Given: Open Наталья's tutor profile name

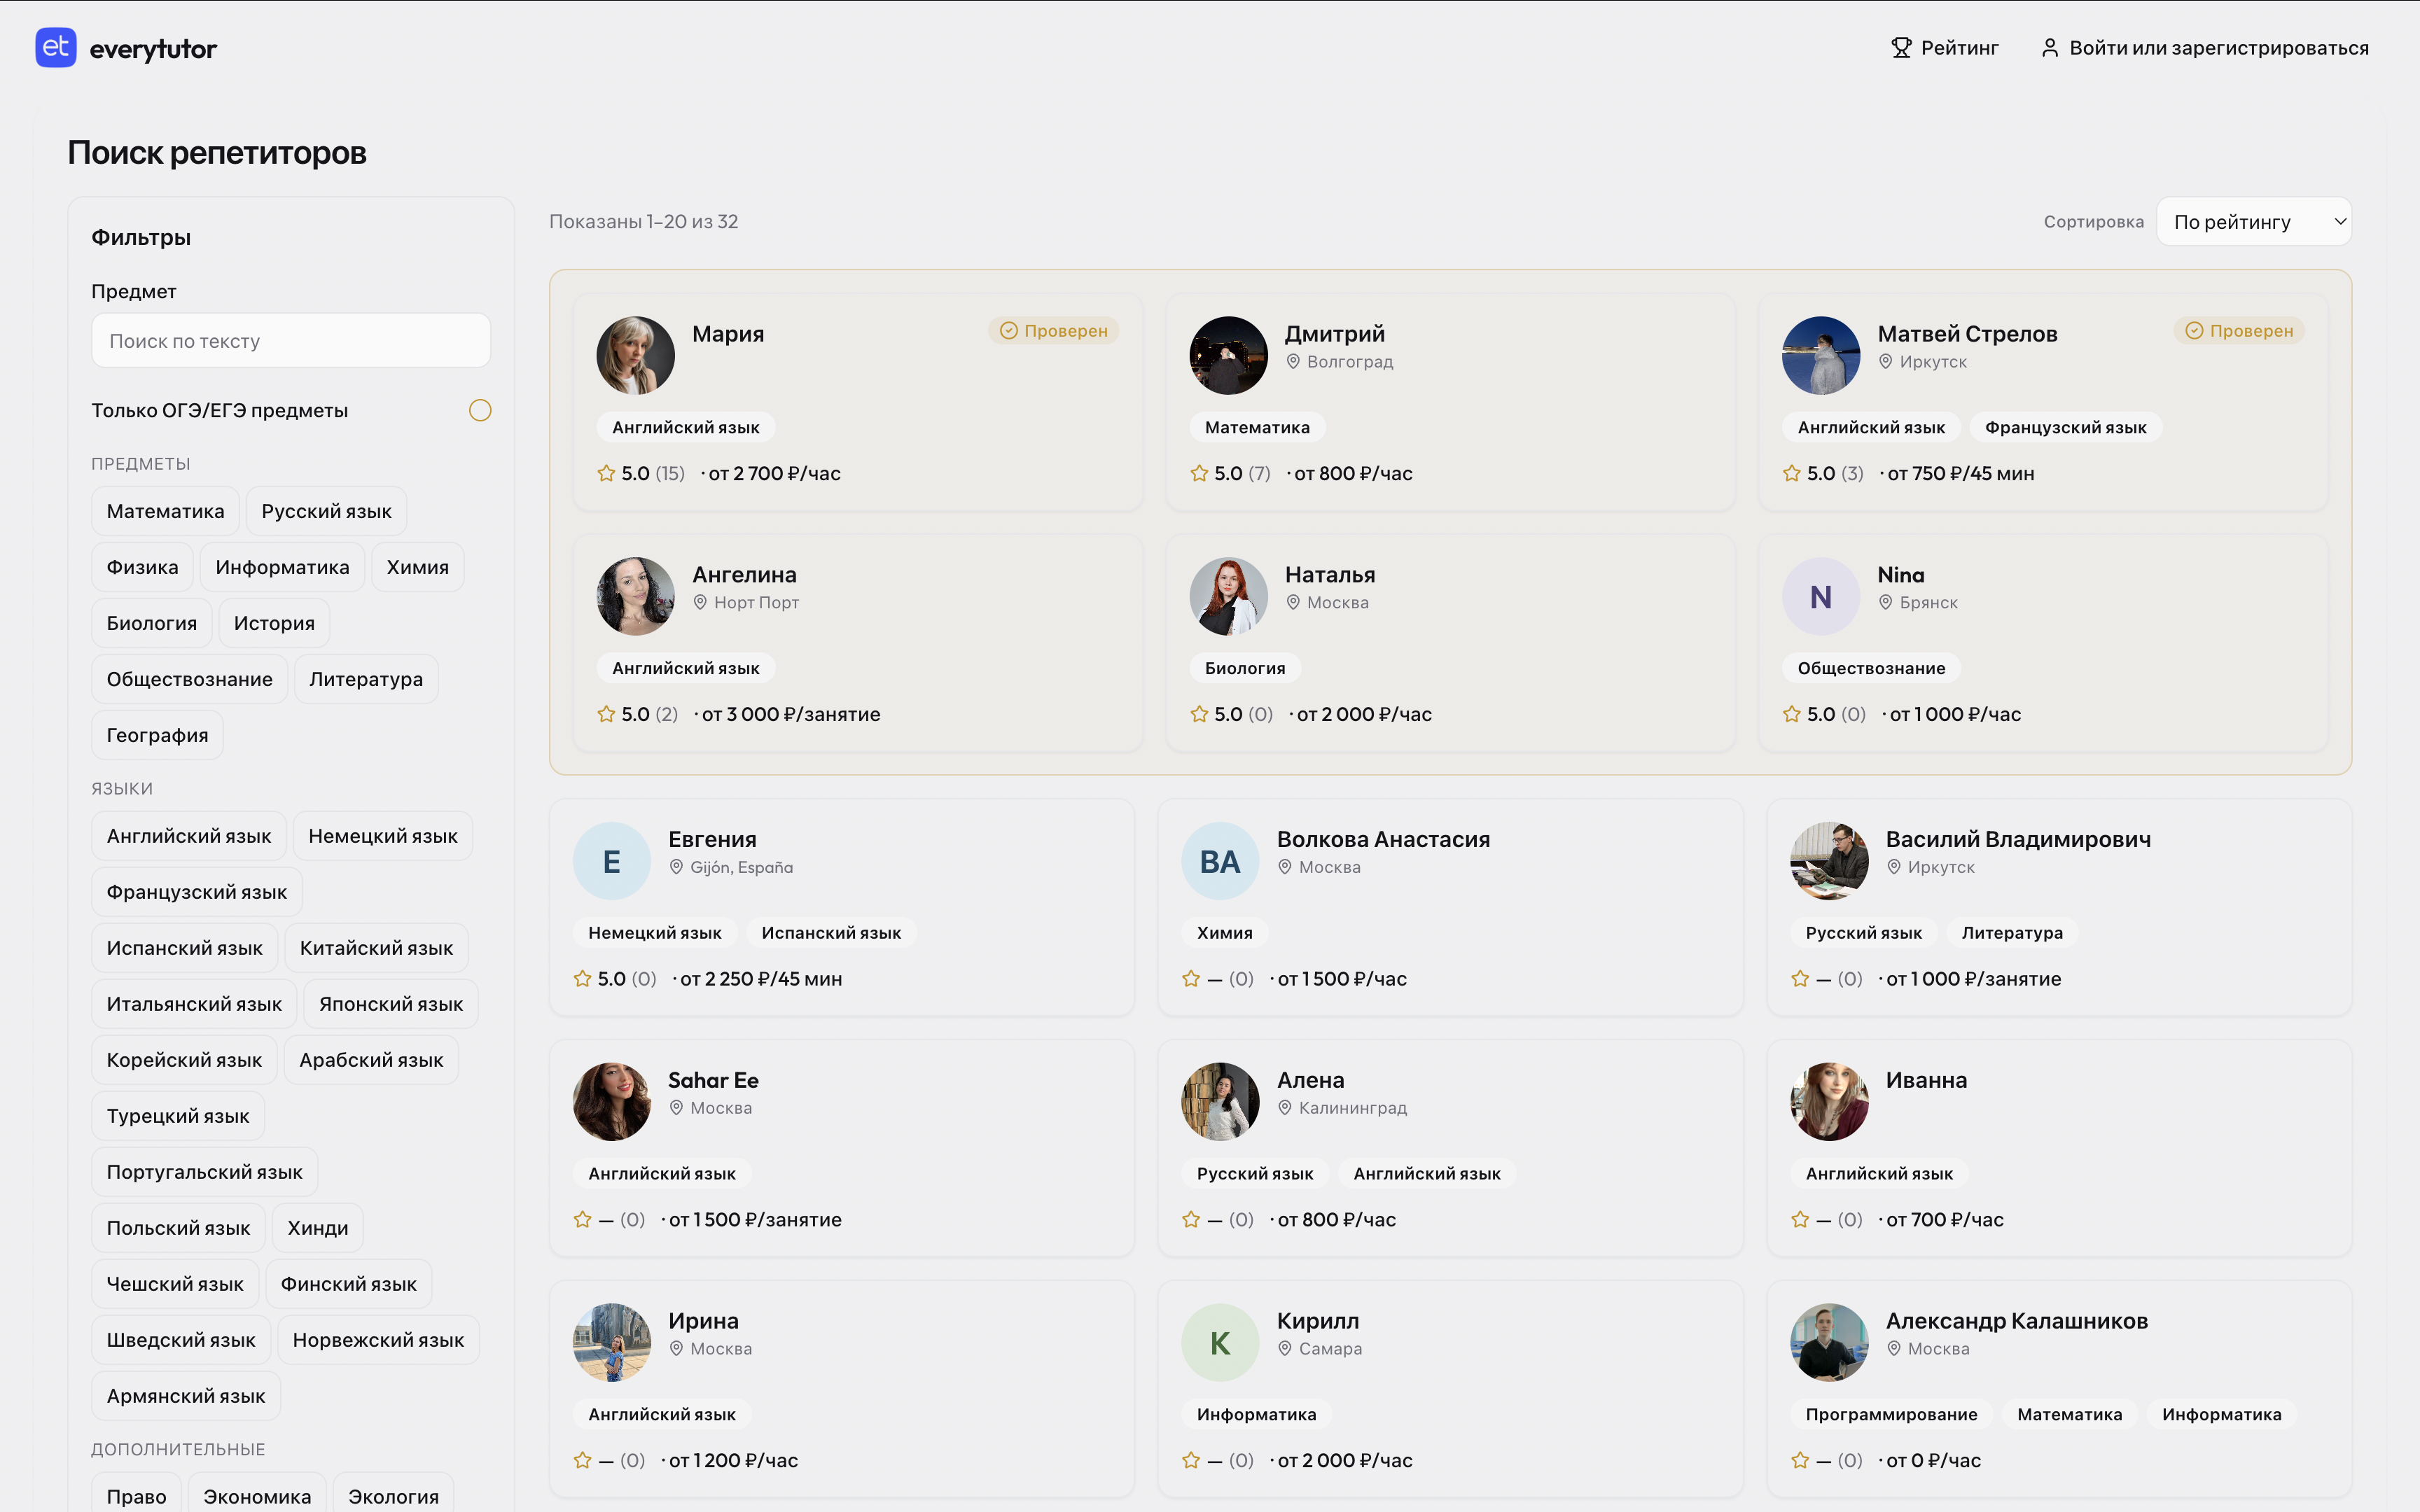Looking at the screenshot, I should (x=1329, y=574).
